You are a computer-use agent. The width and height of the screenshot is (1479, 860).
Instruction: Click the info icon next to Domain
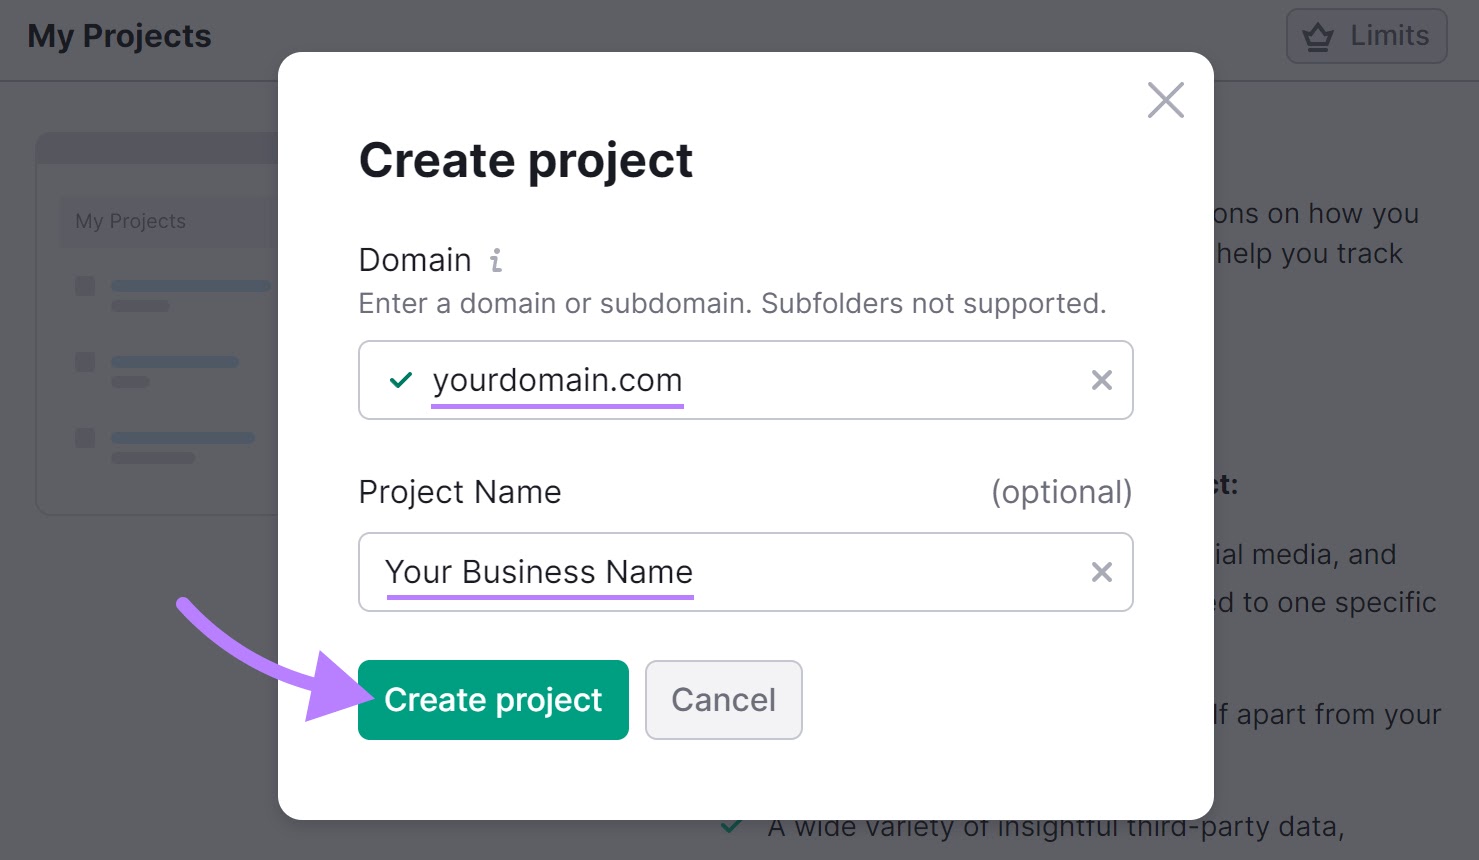[x=495, y=259]
